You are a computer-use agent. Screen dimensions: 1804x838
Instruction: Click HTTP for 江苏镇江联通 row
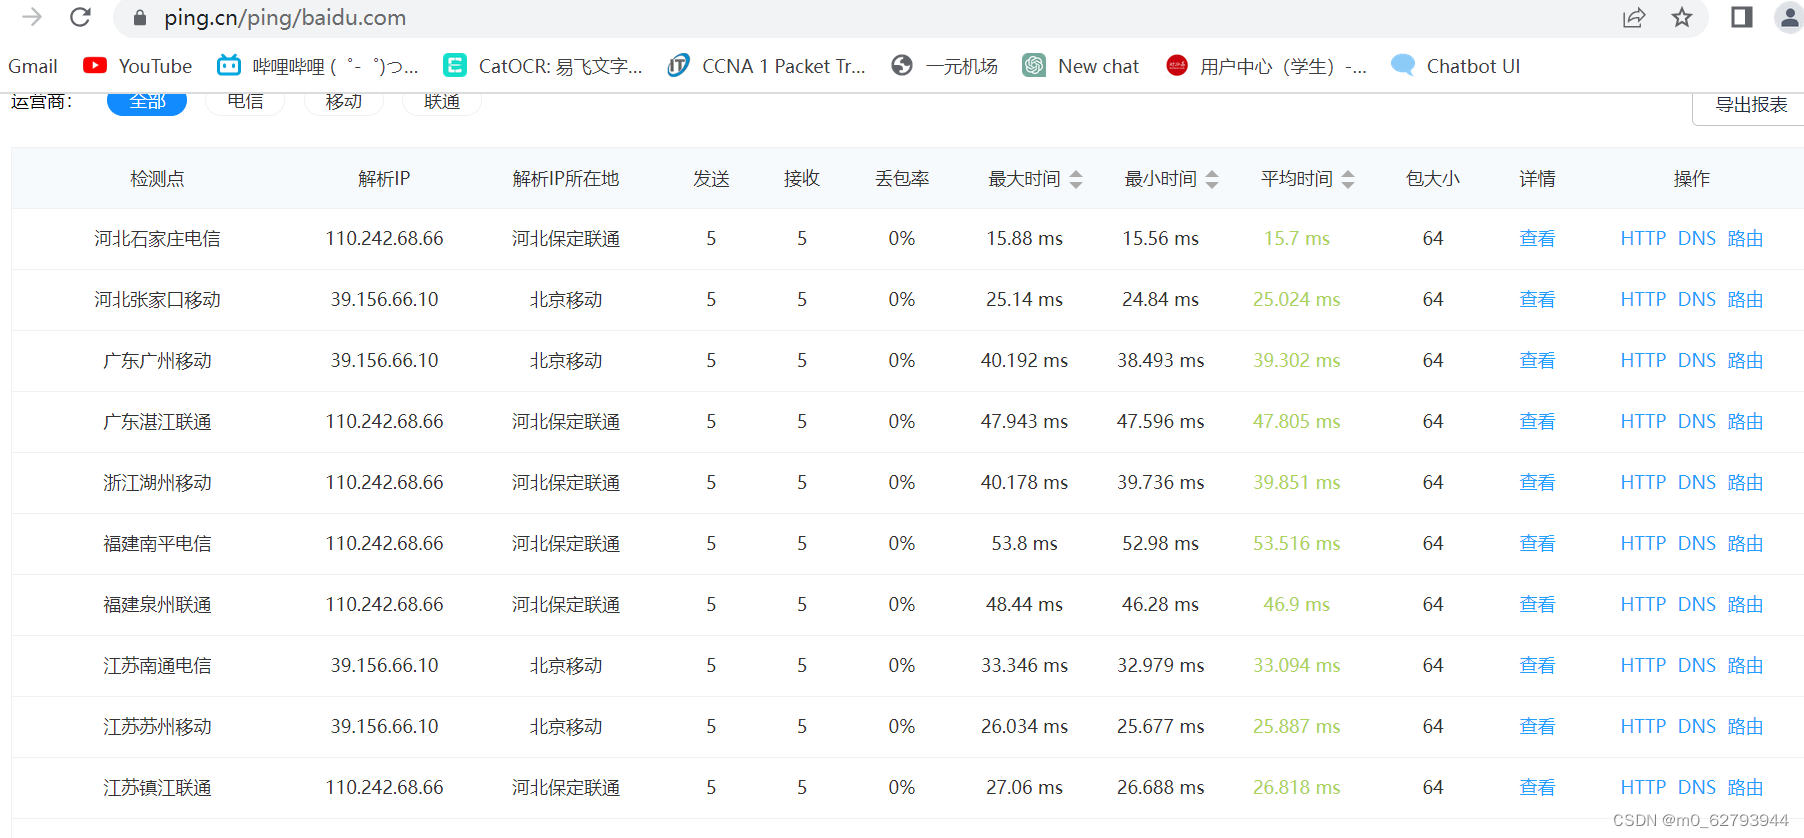[1643, 788]
